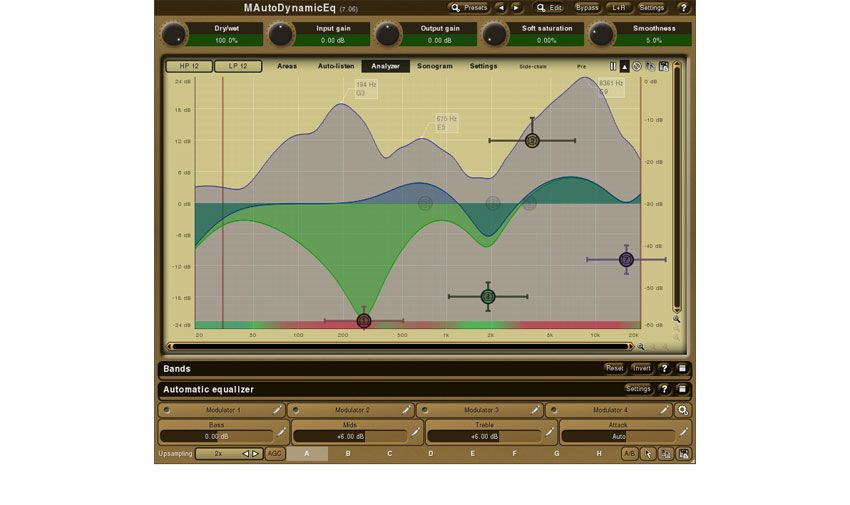Edit Treble multiparameter pencil icon
The height and width of the screenshot is (505, 850).
click(549, 432)
